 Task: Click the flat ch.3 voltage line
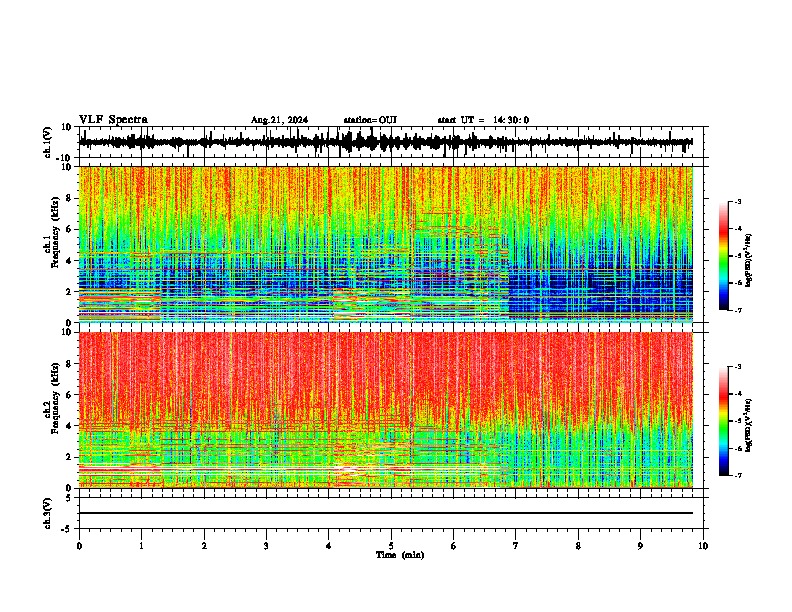pyautogui.click(x=385, y=513)
